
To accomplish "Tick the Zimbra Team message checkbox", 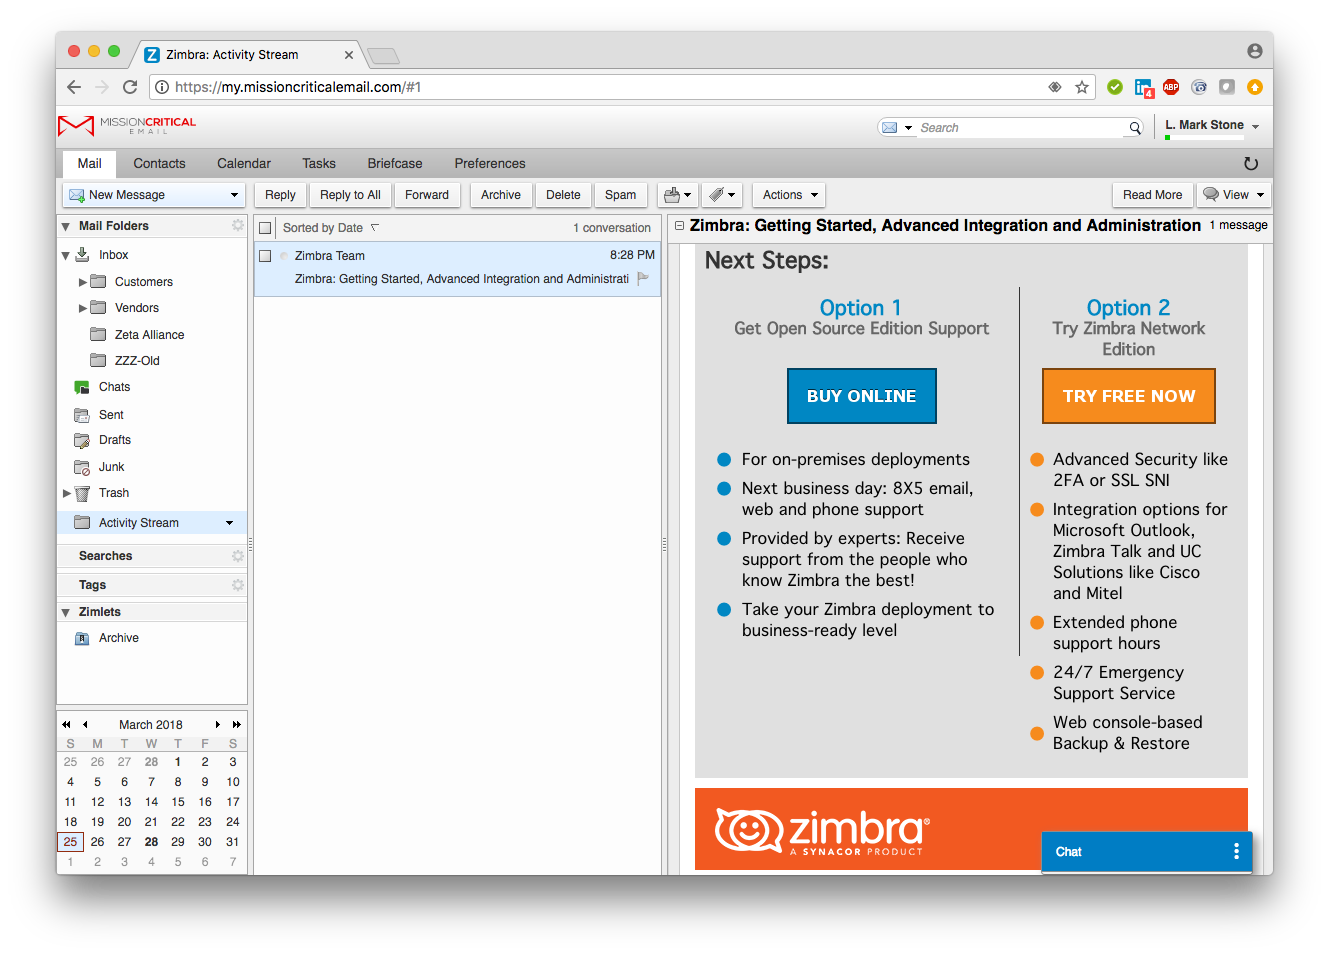I will pyautogui.click(x=265, y=256).
